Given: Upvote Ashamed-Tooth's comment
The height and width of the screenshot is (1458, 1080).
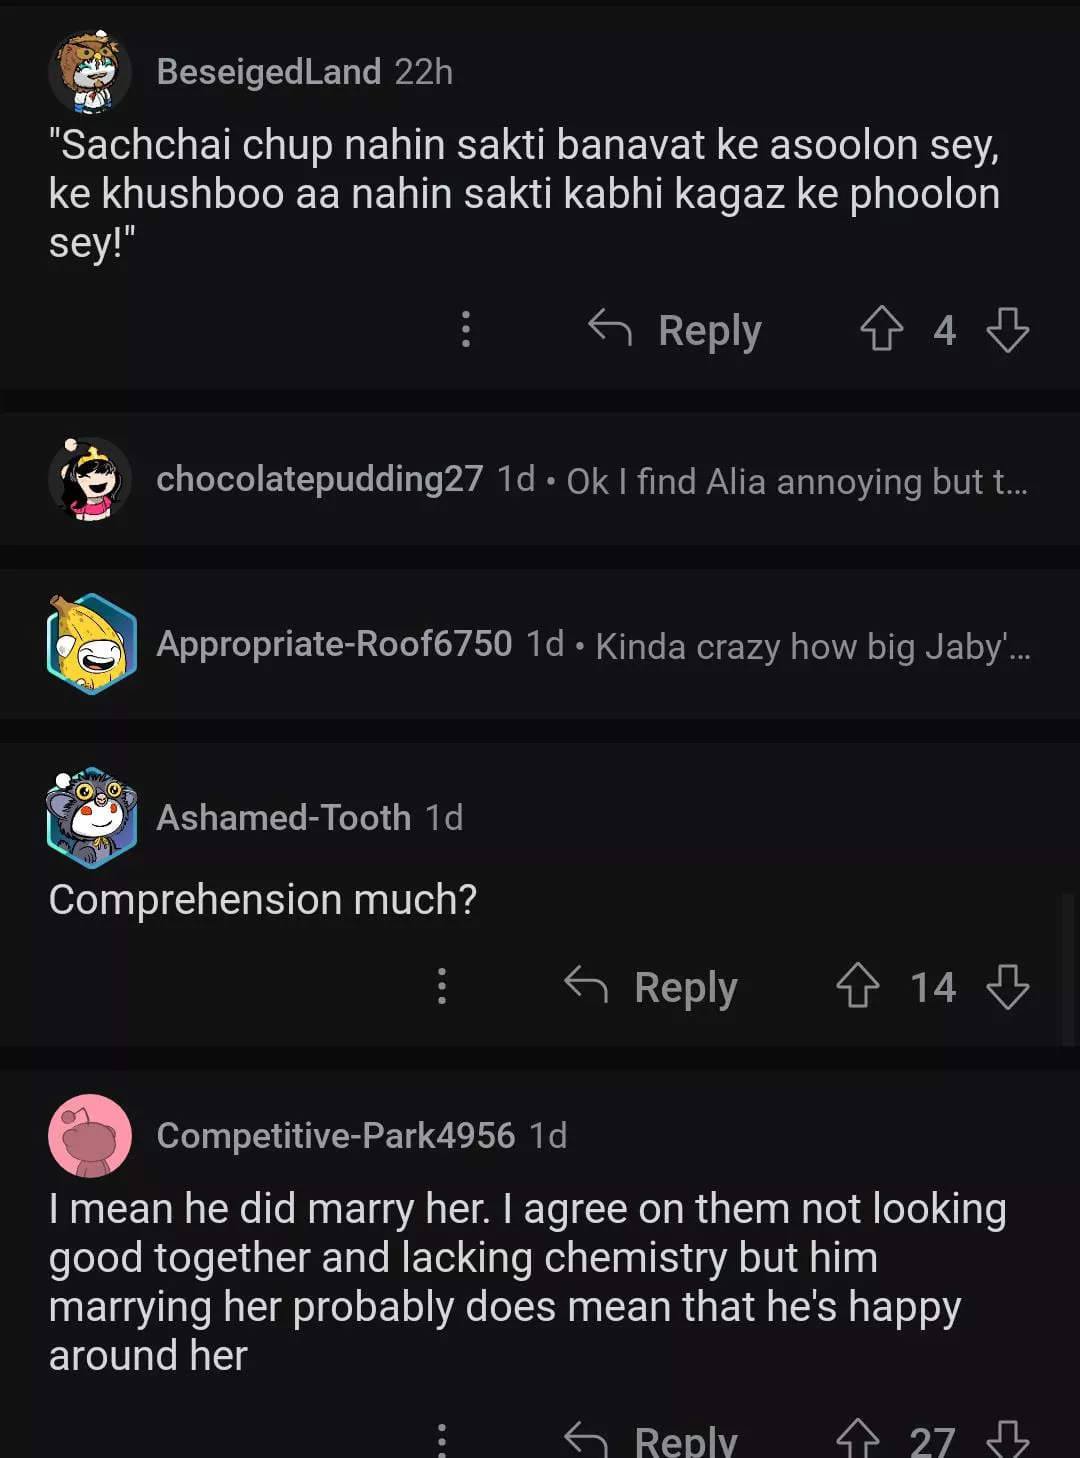Looking at the screenshot, I should [x=857, y=986].
